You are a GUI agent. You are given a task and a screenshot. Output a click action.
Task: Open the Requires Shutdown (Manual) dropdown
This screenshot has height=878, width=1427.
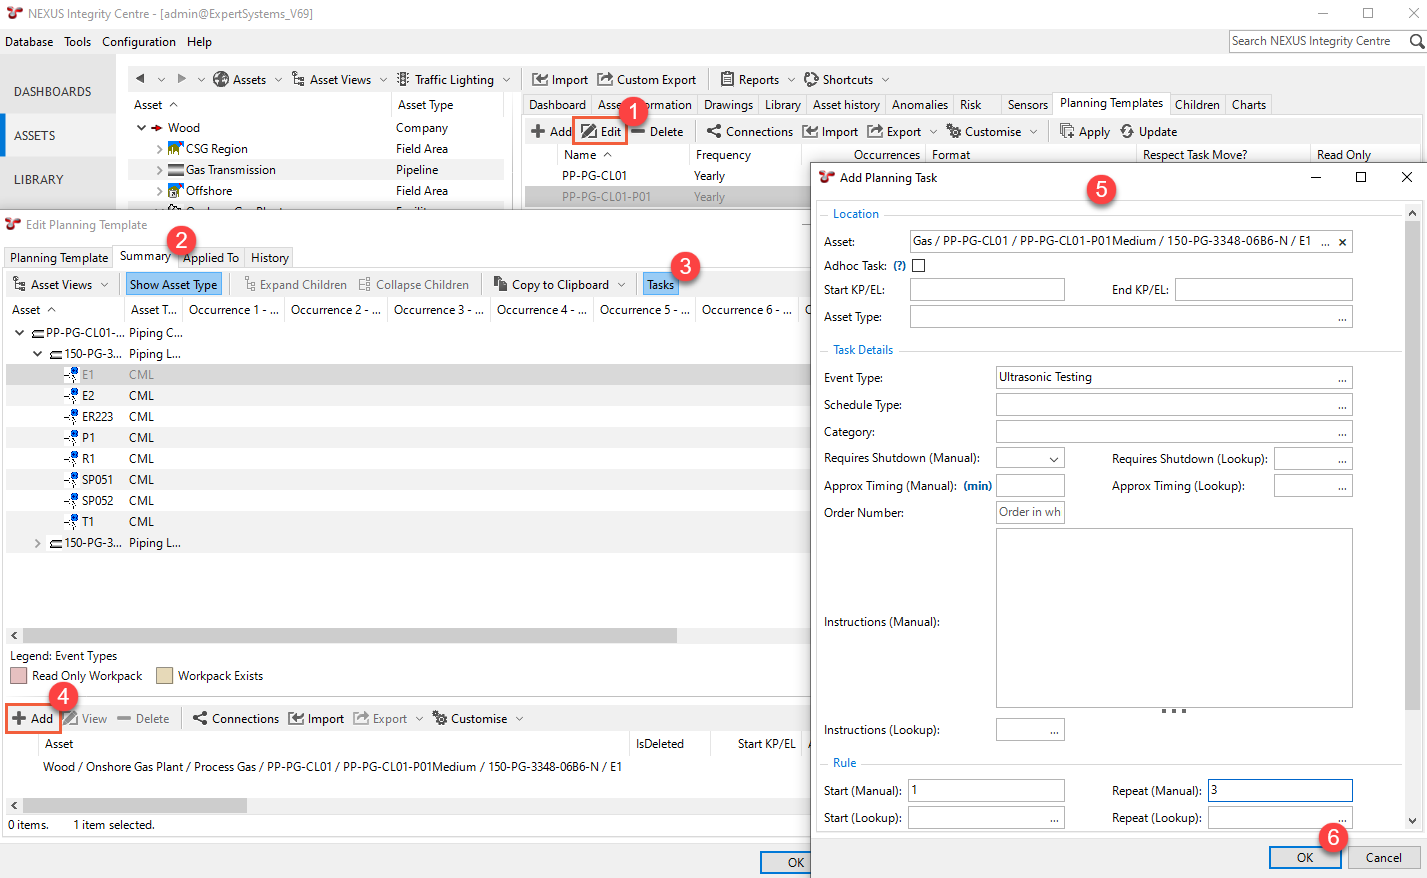coord(1053,458)
